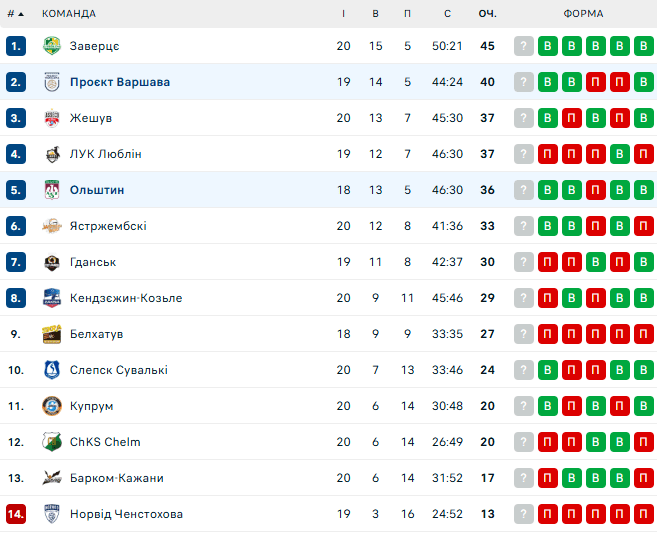The height and width of the screenshot is (533, 657).
Task: Open the Кендзєжин-Козьле team page link
Action: pyautogui.click(x=126, y=298)
